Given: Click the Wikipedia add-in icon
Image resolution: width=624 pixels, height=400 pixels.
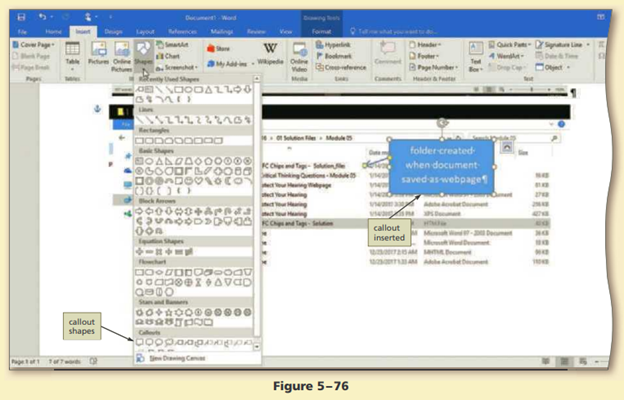Looking at the screenshot, I should (270, 54).
